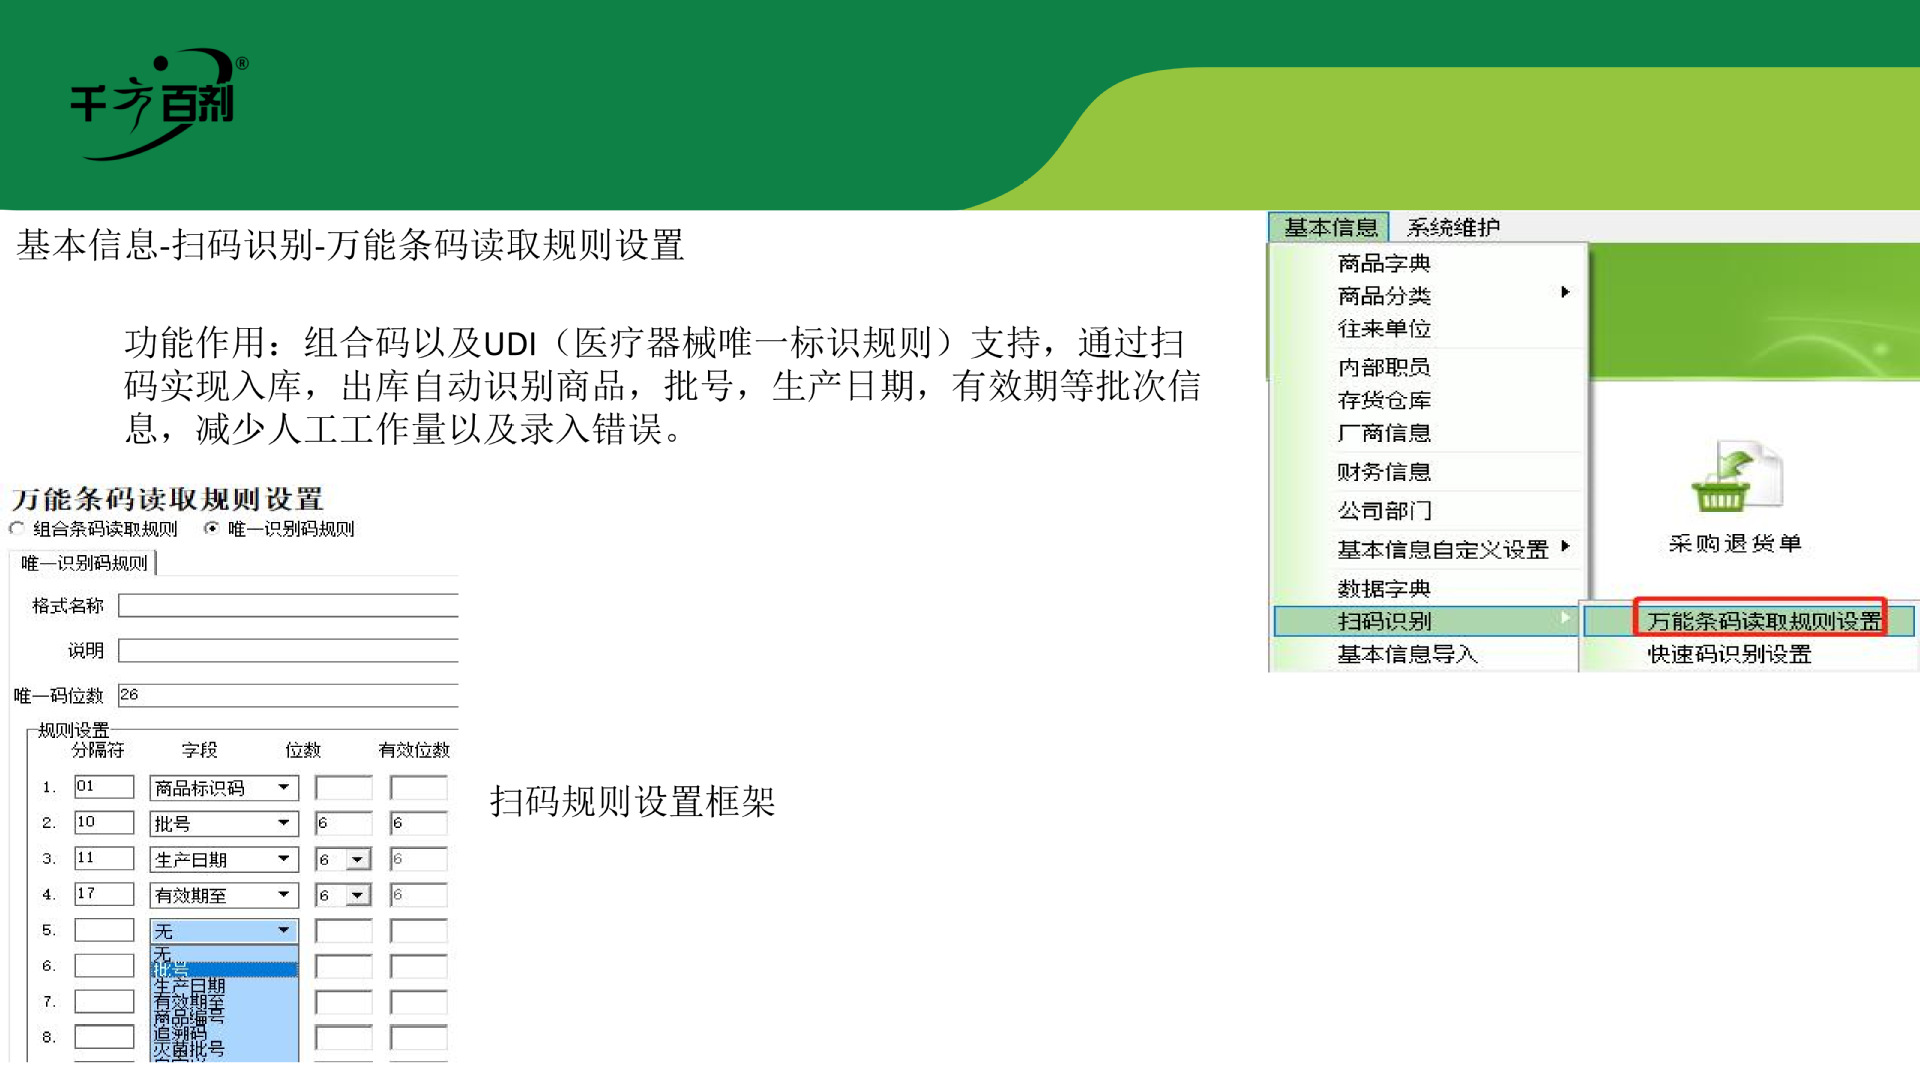Open row 2 批号 field dropdown
This screenshot has height=1080, width=1920.
click(x=284, y=824)
